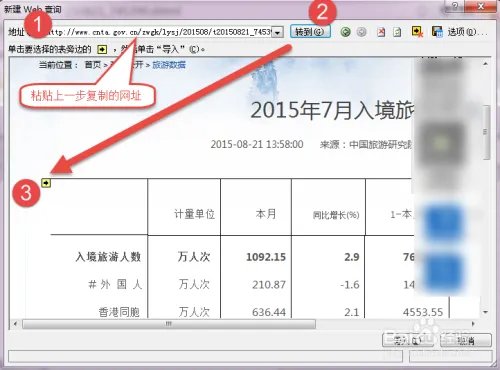Click the 万人次 unit in 入境旅游人数 row

coord(194,257)
